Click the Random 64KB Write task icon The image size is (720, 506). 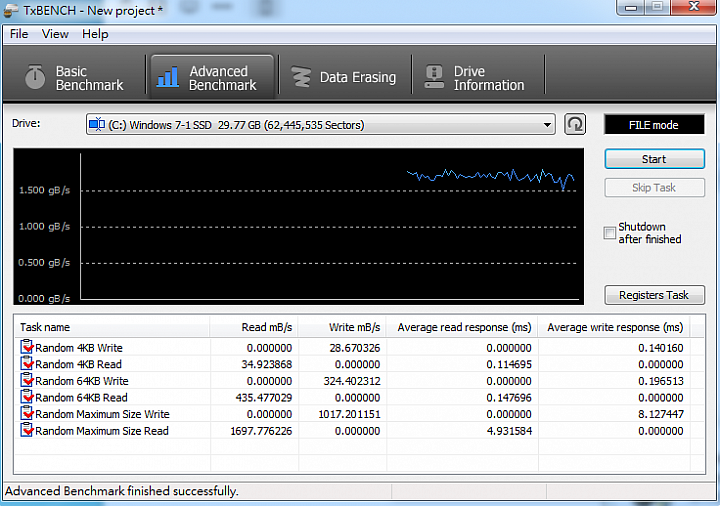pyautogui.click(x=27, y=380)
